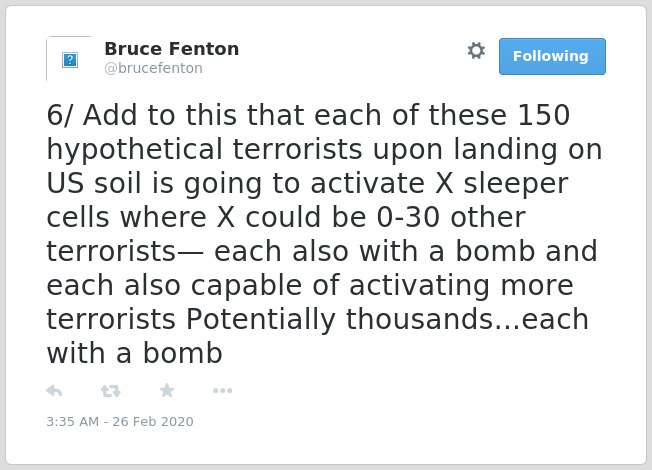Open Bruce Fenton's profile via display name

coord(172,49)
